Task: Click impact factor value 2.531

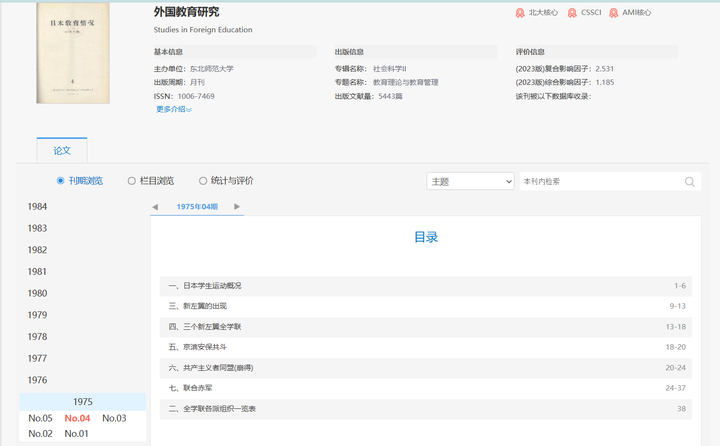Action: coord(604,69)
